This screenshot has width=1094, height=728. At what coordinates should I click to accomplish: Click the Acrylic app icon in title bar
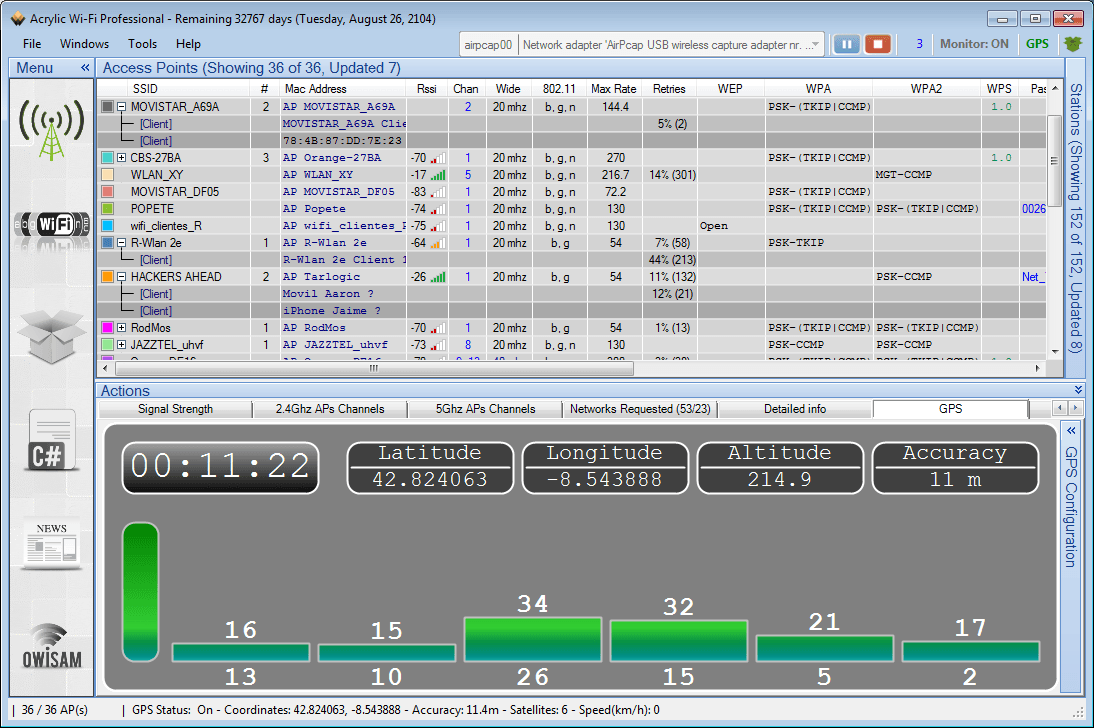tap(18, 19)
